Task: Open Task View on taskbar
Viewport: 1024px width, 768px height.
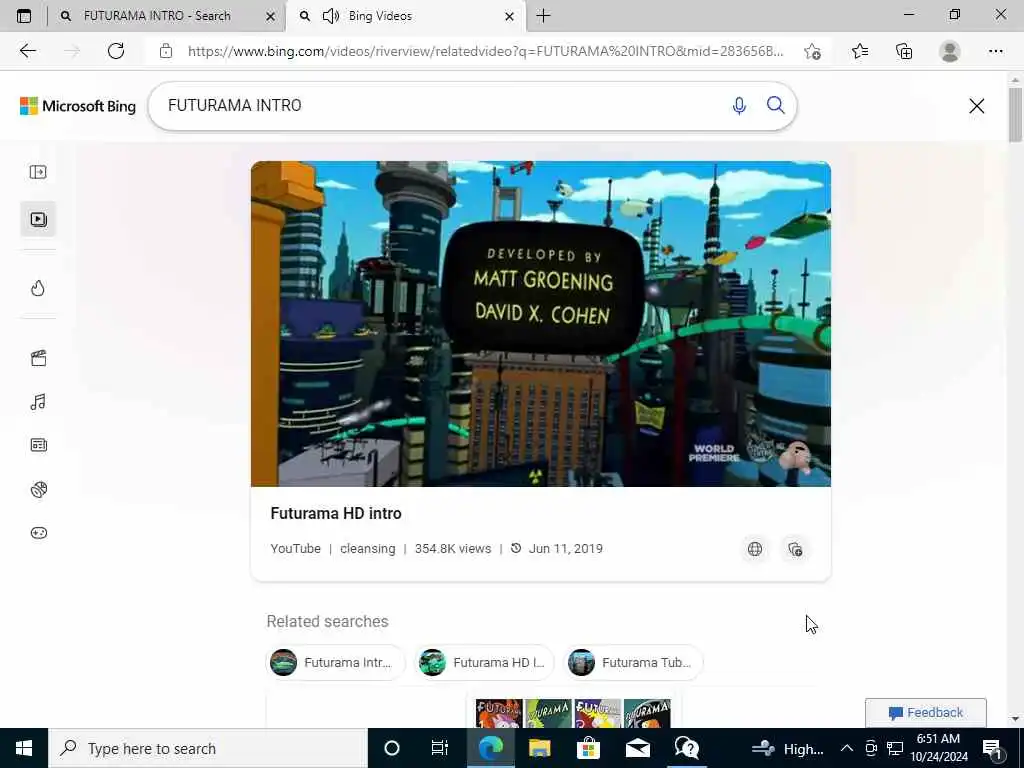Action: pyautogui.click(x=440, y=748)
